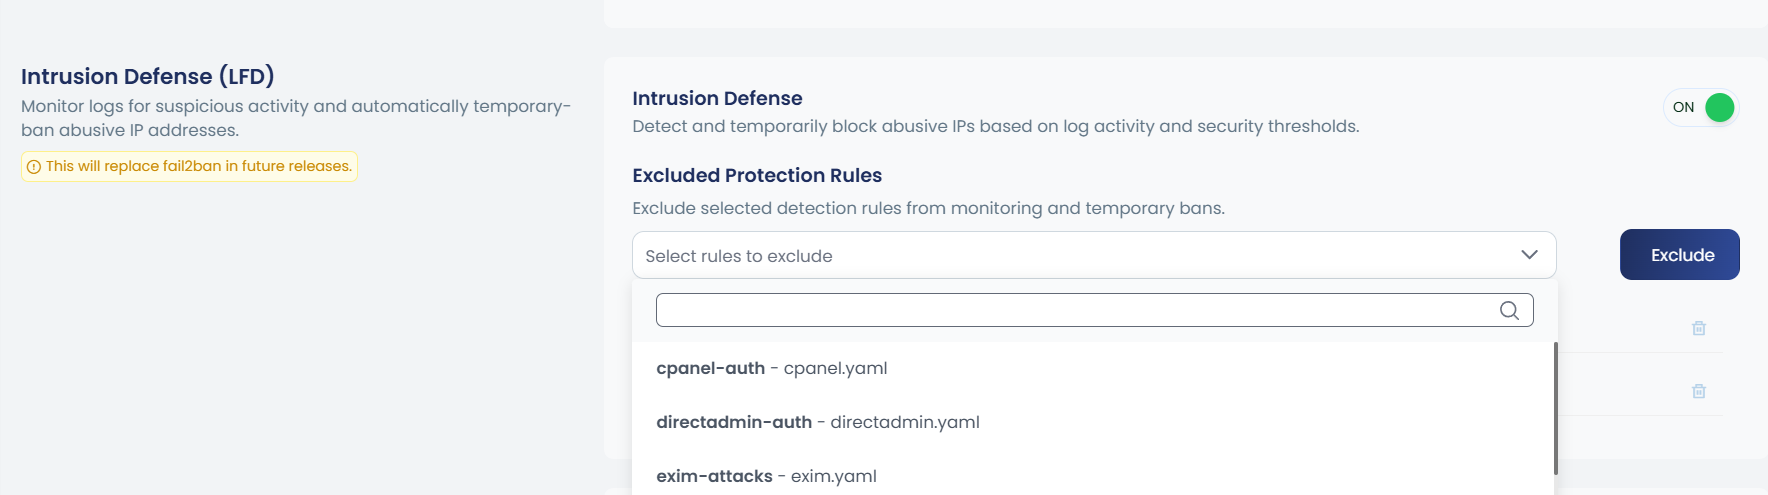This screenshot has height=495, width=1768.
Task: Choose the cpanel-auth rule option
Action: pyautogui.click(x=1094, y=368)
